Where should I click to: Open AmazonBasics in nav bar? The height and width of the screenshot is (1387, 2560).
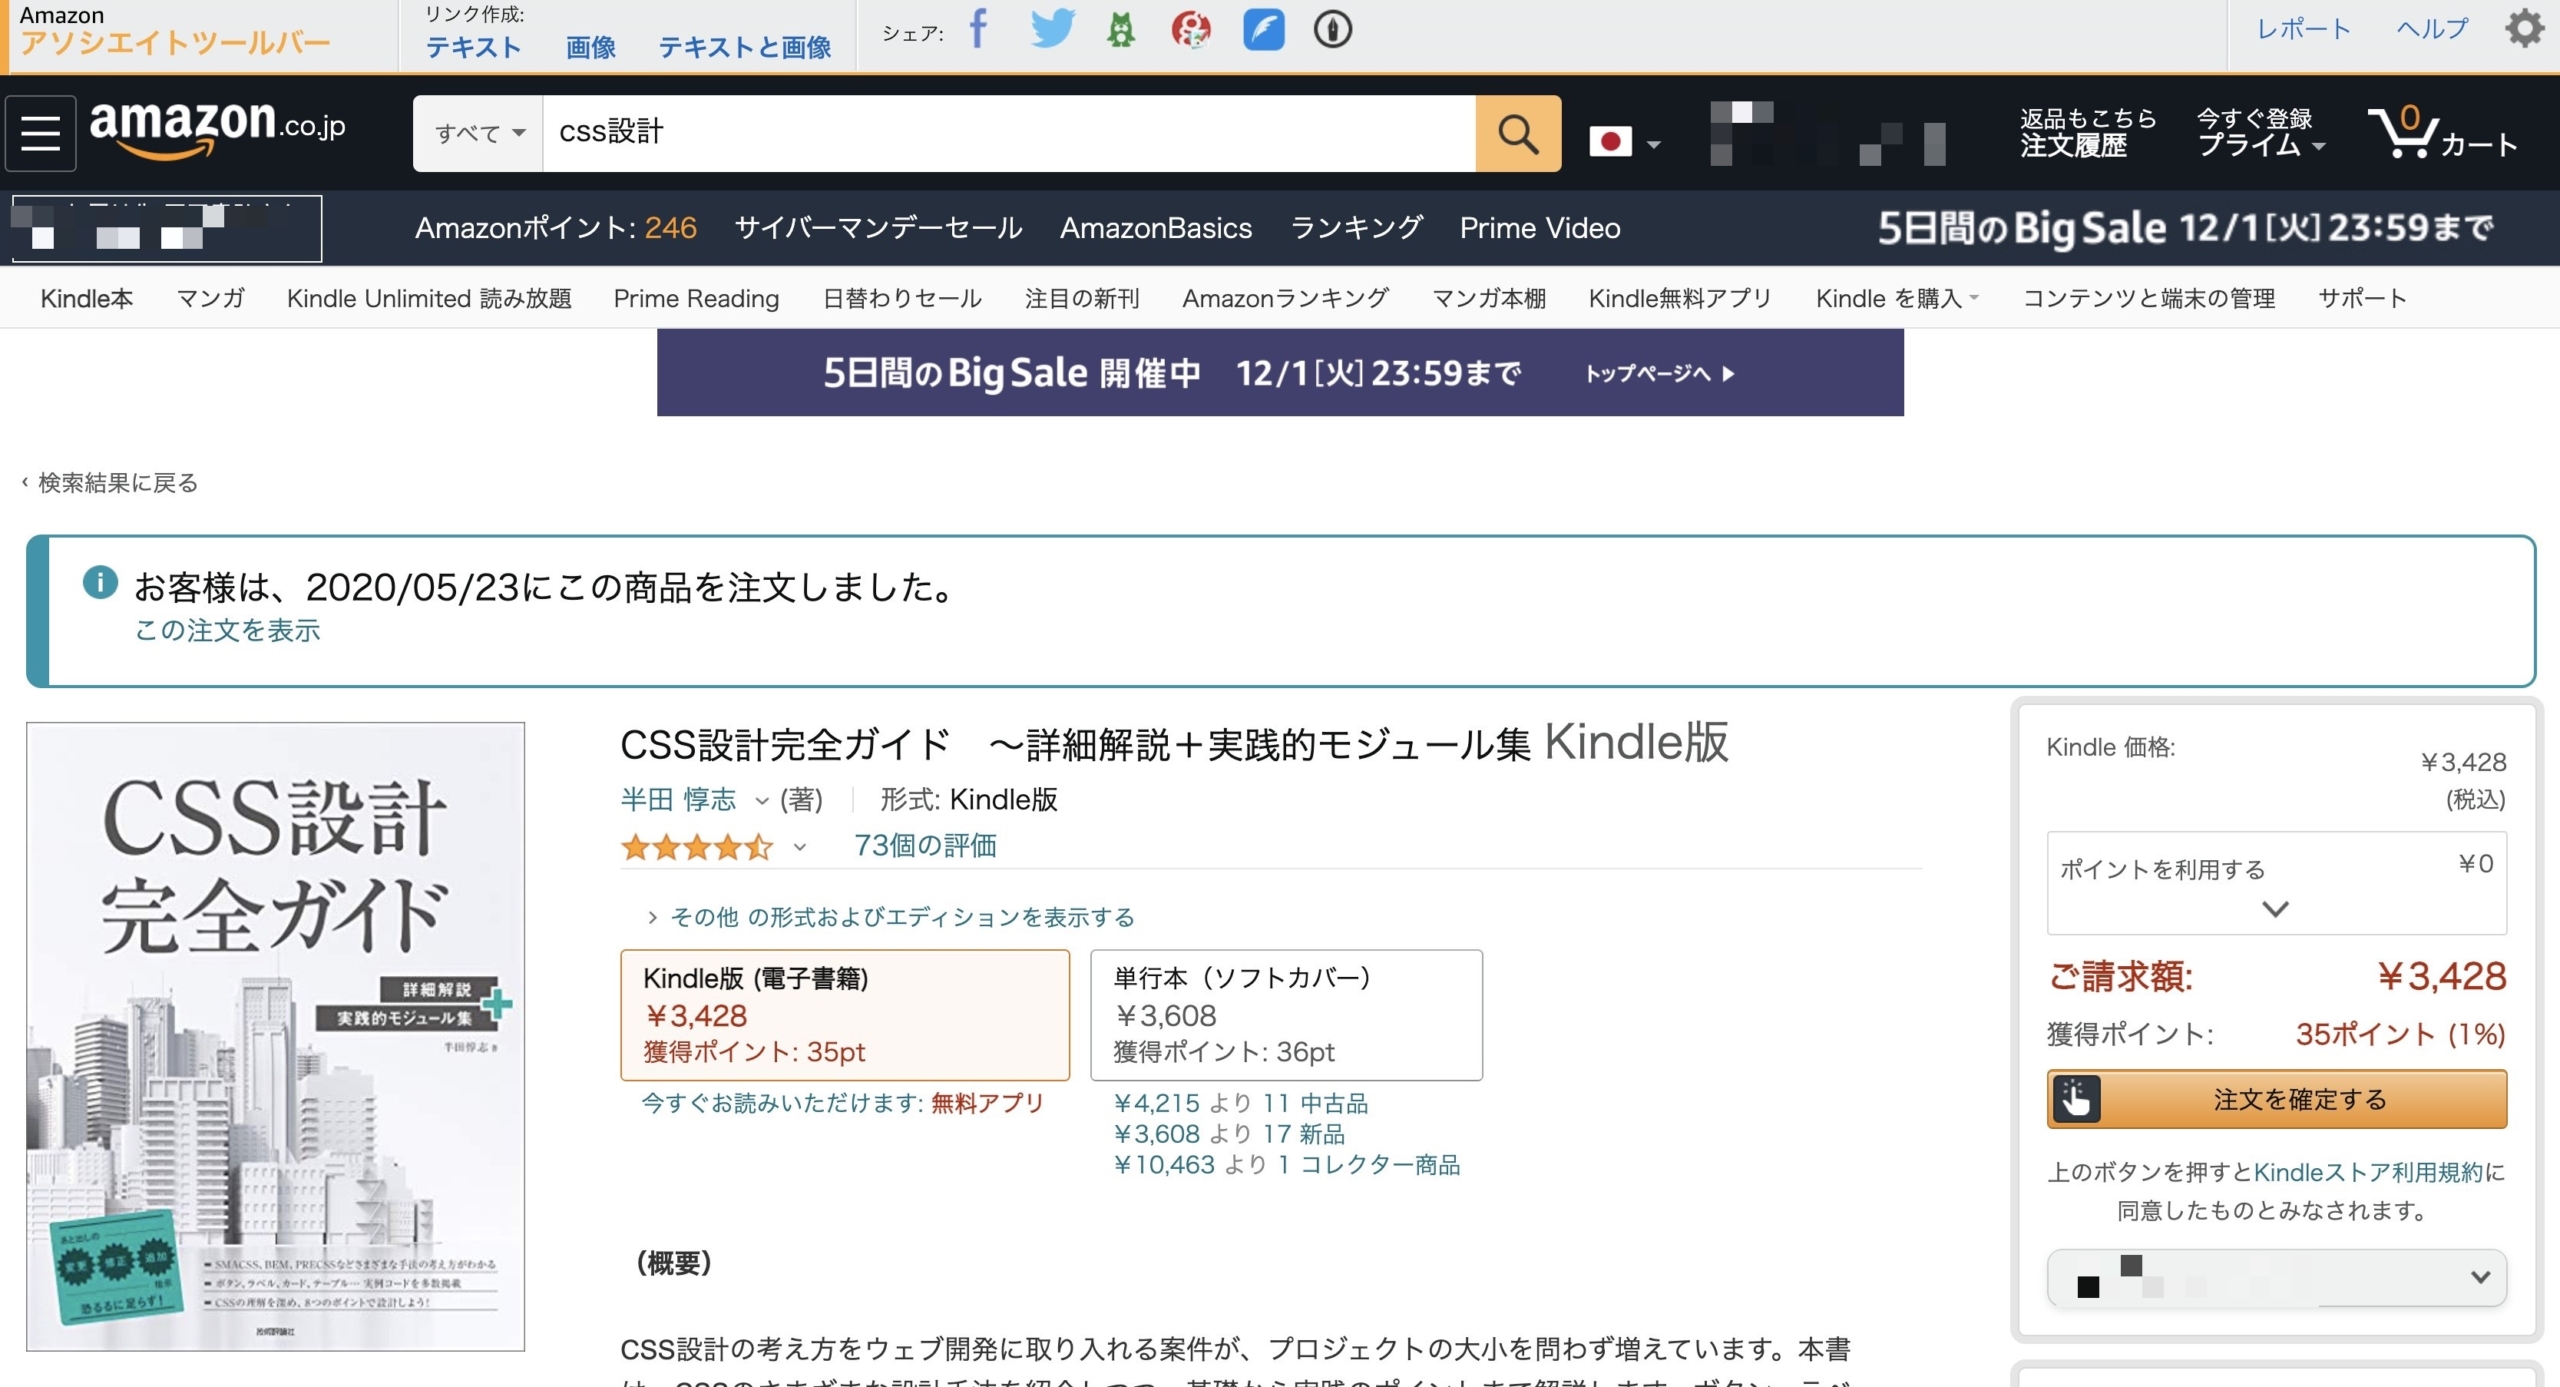1156,228
